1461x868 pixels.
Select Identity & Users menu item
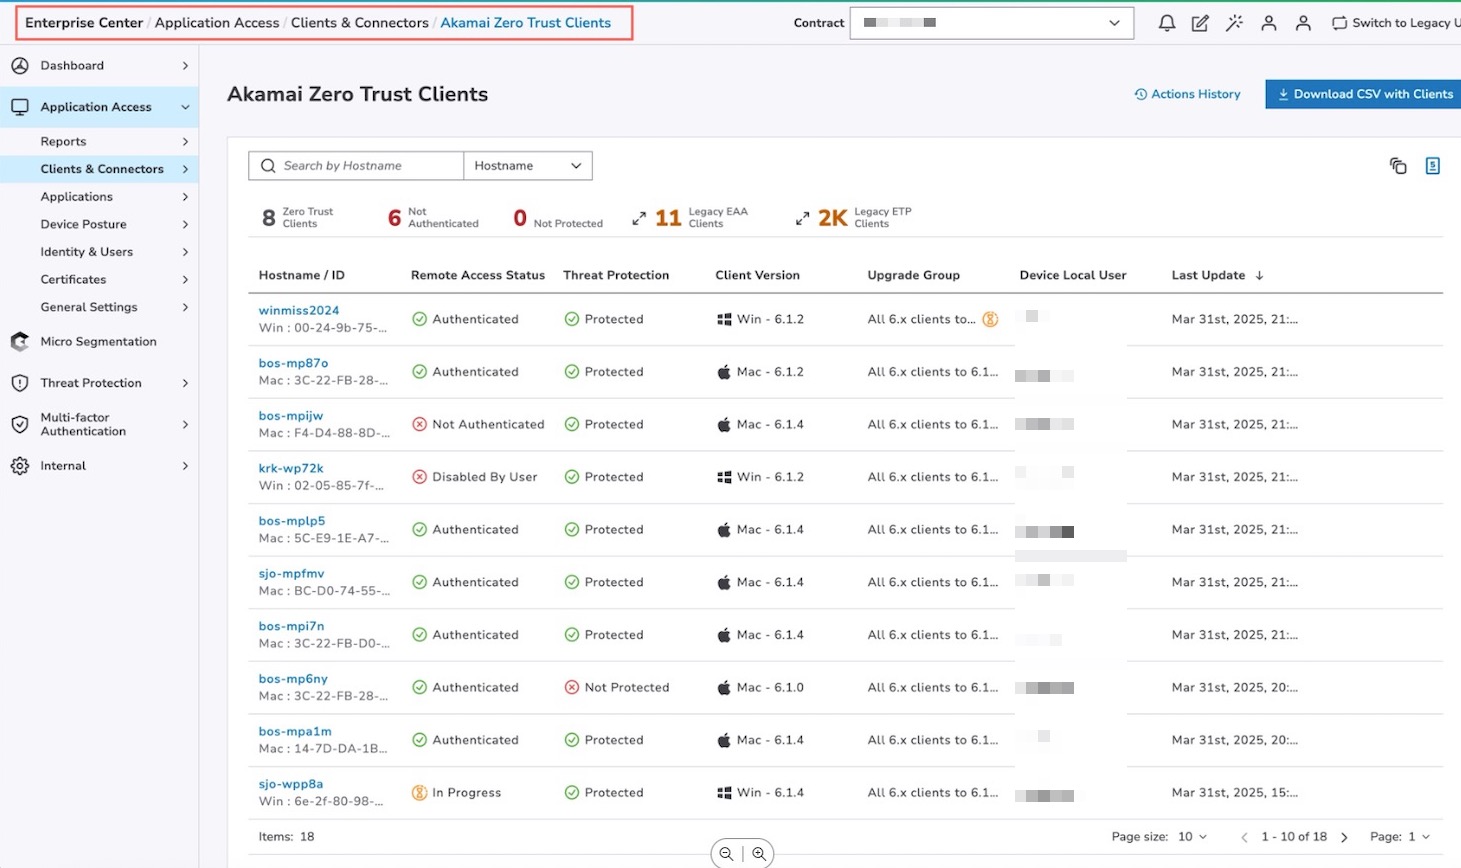(x=87, y=252)
